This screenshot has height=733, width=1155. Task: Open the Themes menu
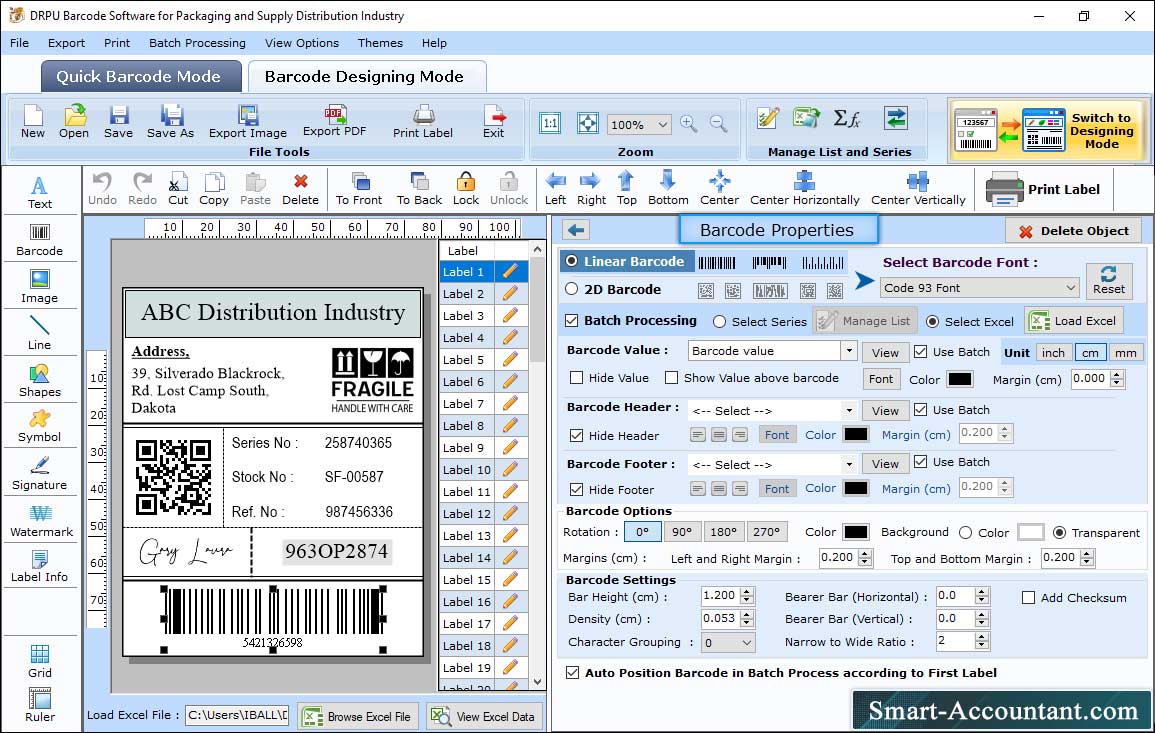[380, 43]
